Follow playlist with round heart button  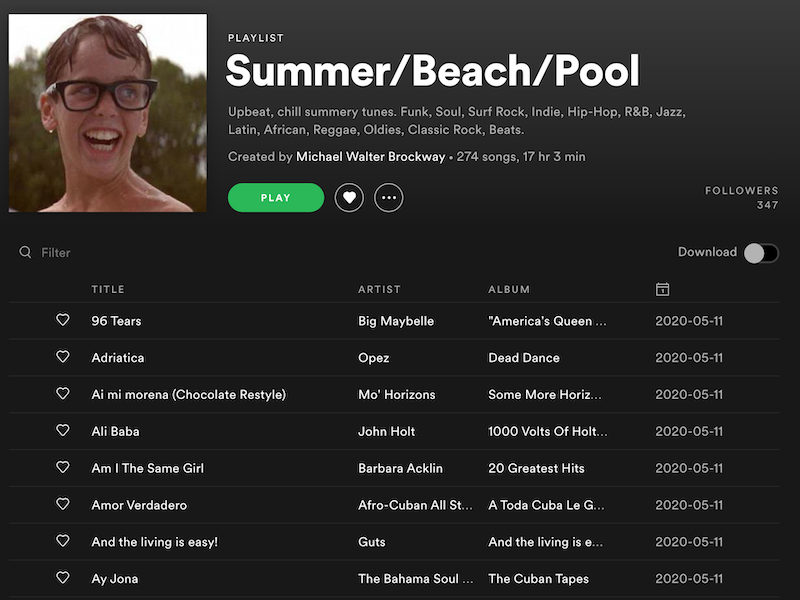348,198
